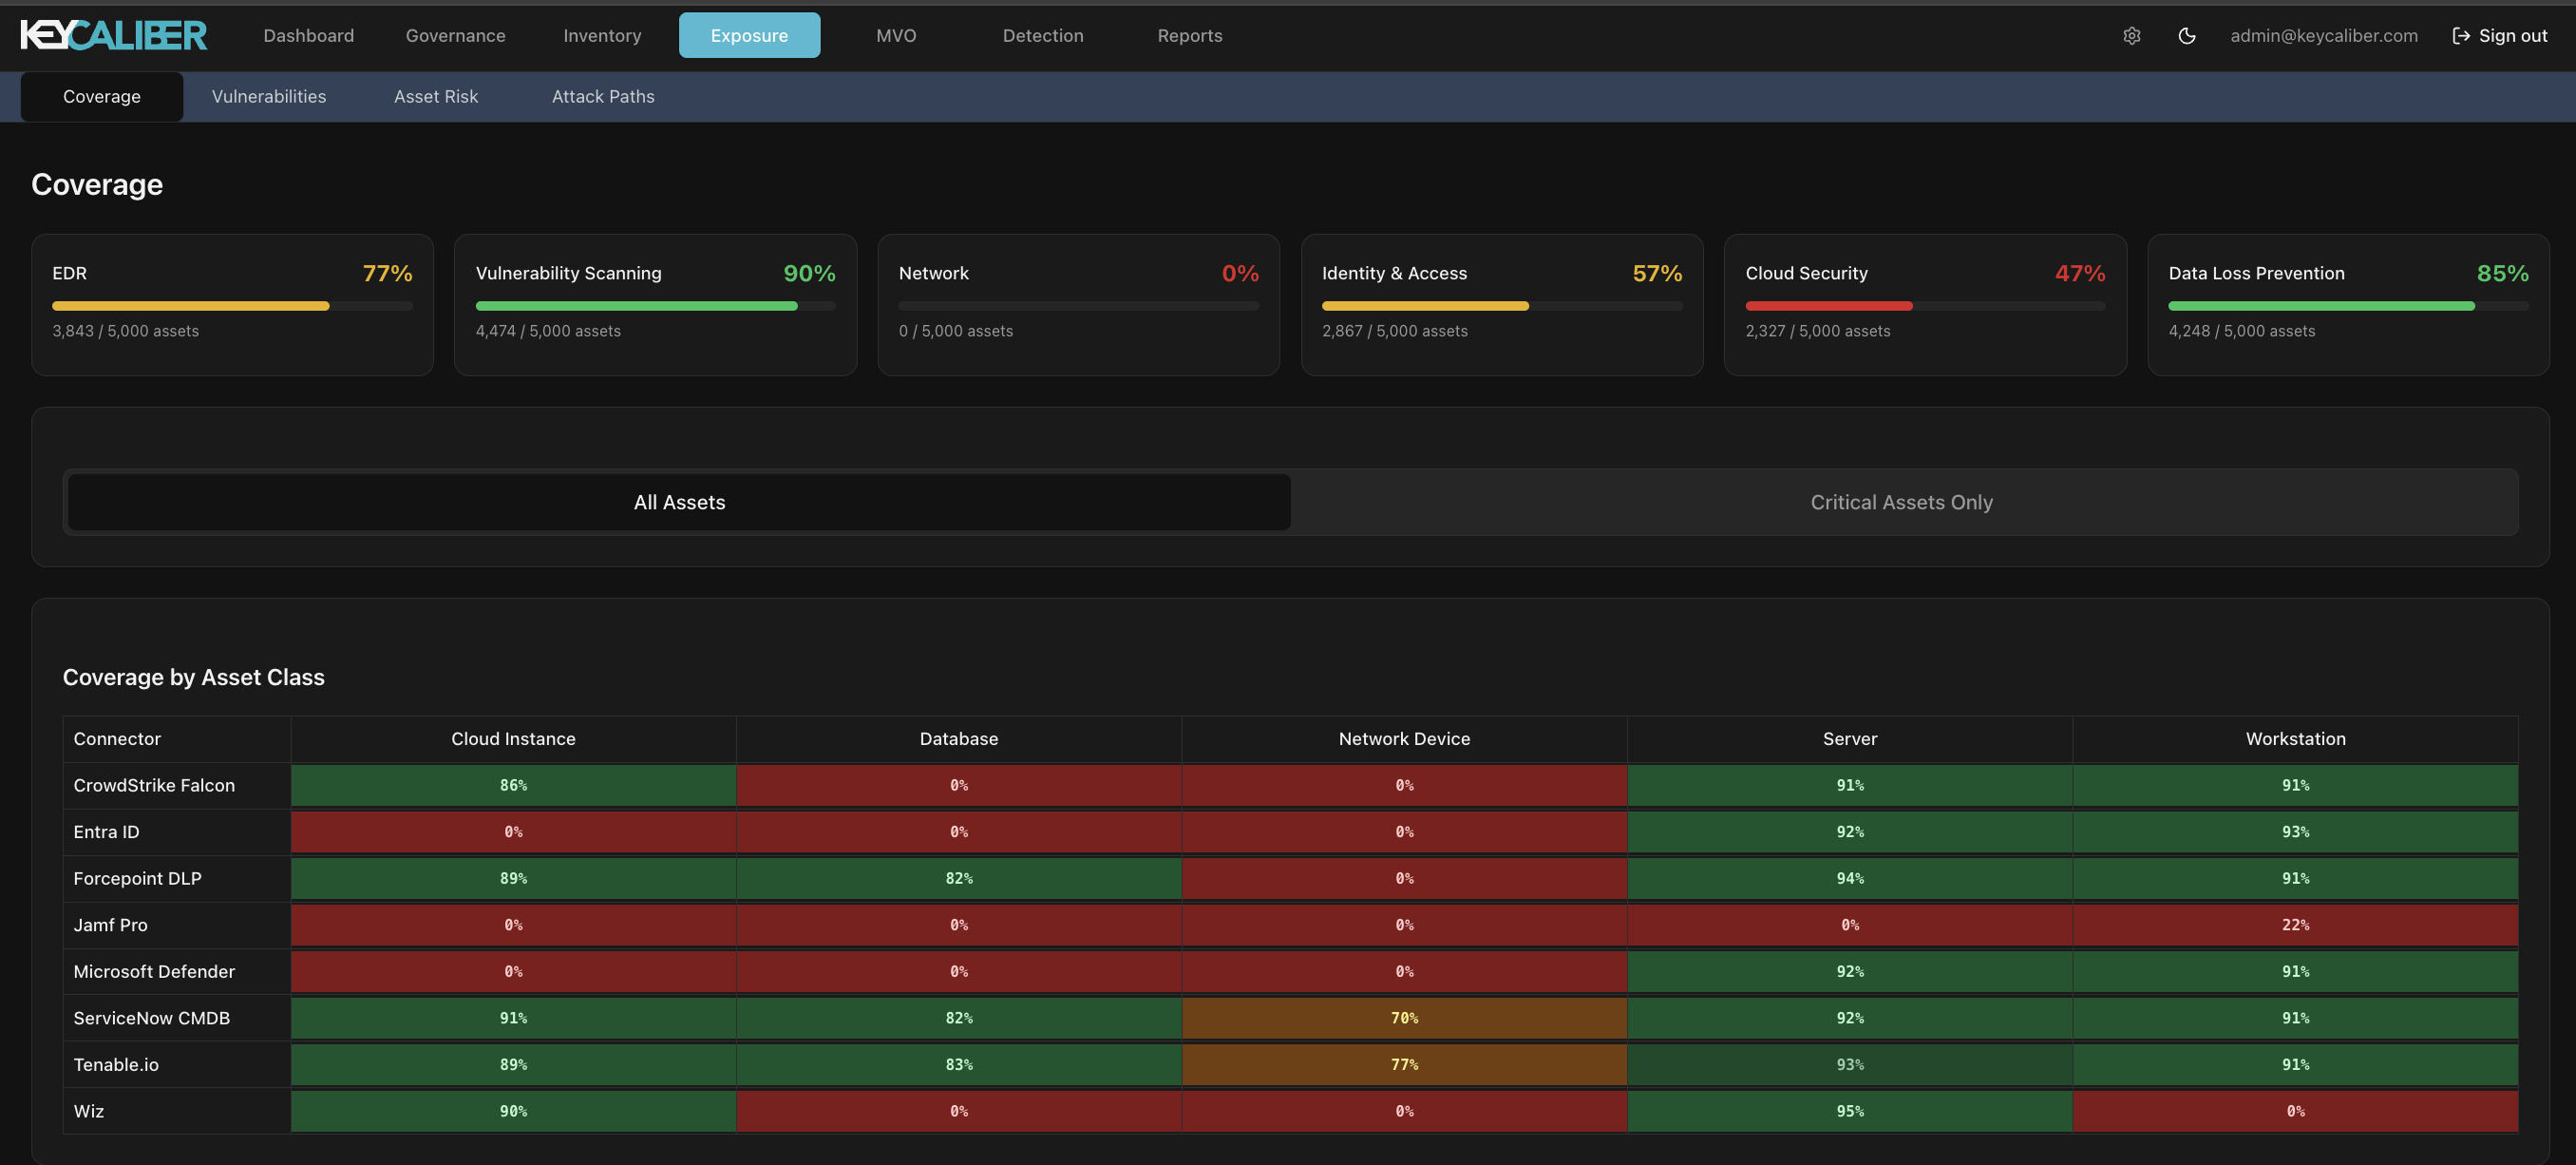The width and height of the screenshot is (2576, 1165).
Task: Switch to the Attack Paths tab
Action: pyautogui.click(x=603, y=97)
